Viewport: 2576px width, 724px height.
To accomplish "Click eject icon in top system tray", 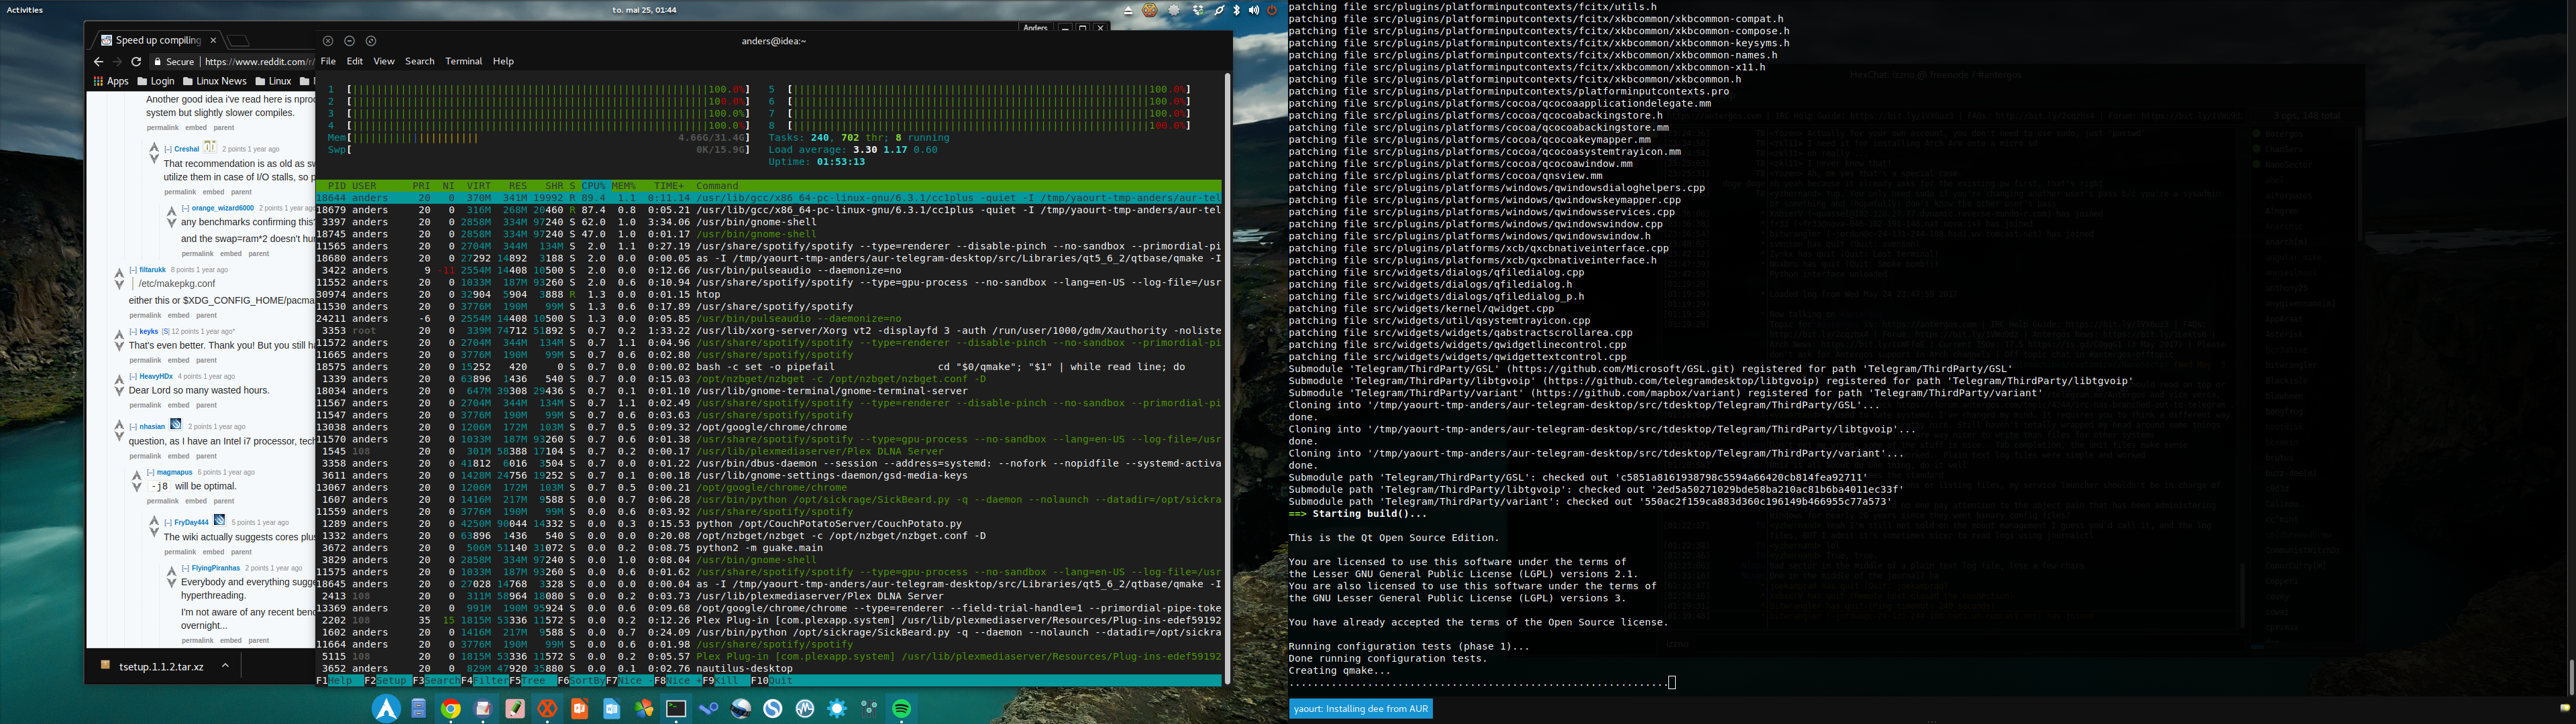I will tap(1129, 10).
